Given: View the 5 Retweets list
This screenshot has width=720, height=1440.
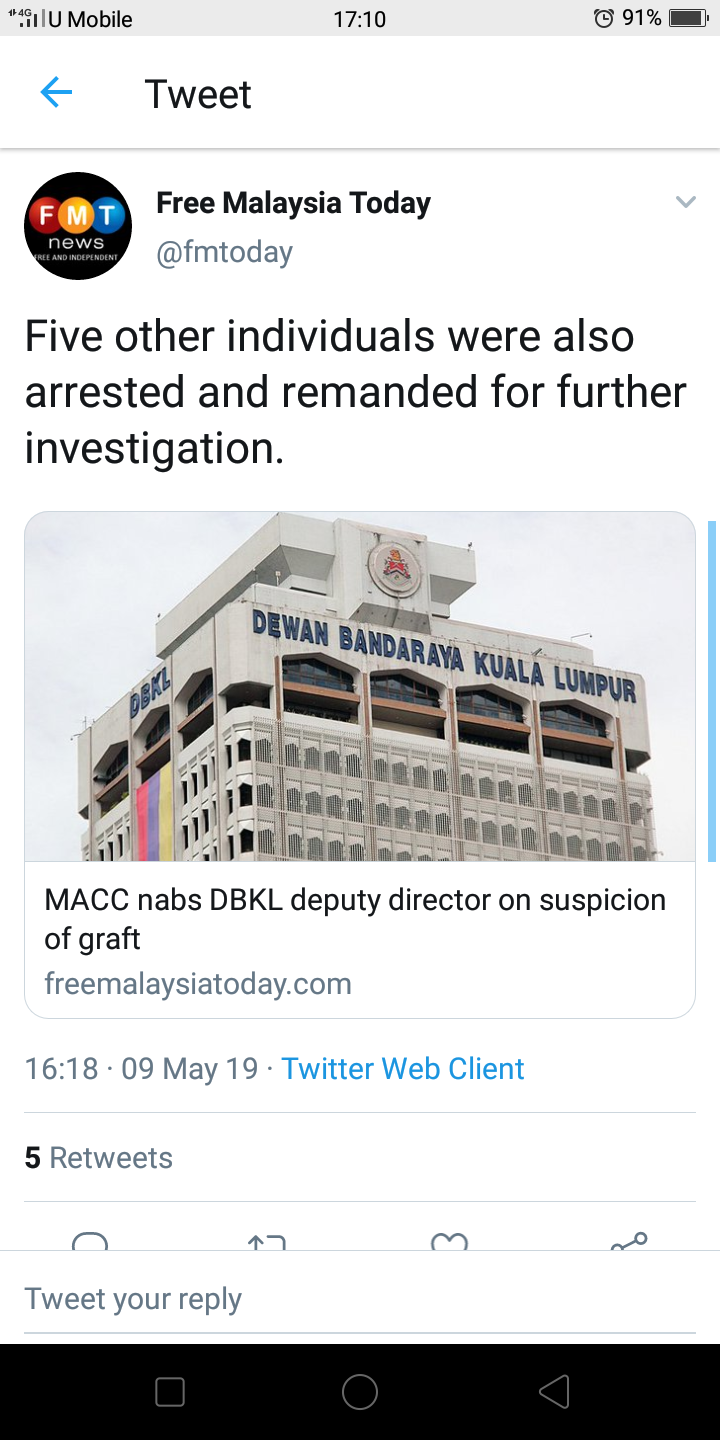Looking at the screenshot, I should pos(99,1158).
